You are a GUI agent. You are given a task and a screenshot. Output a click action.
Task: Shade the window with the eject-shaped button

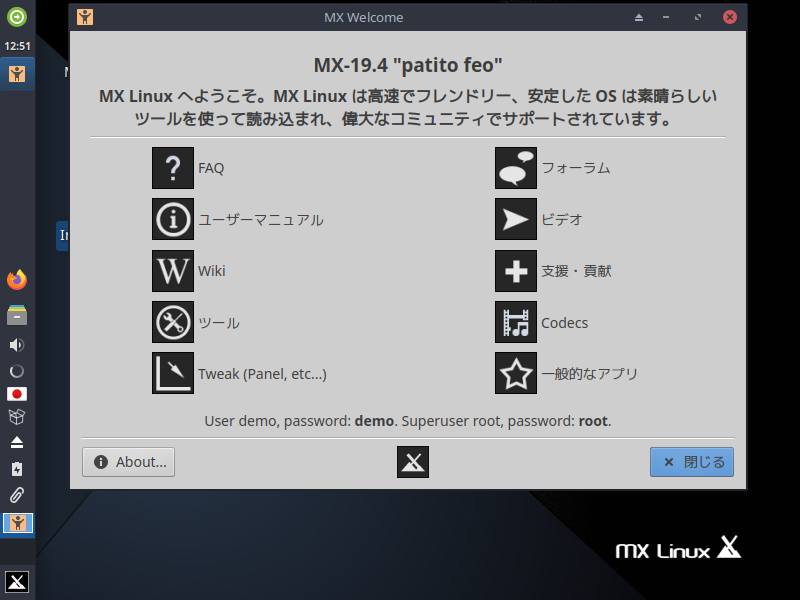click(x=639, y=17)
